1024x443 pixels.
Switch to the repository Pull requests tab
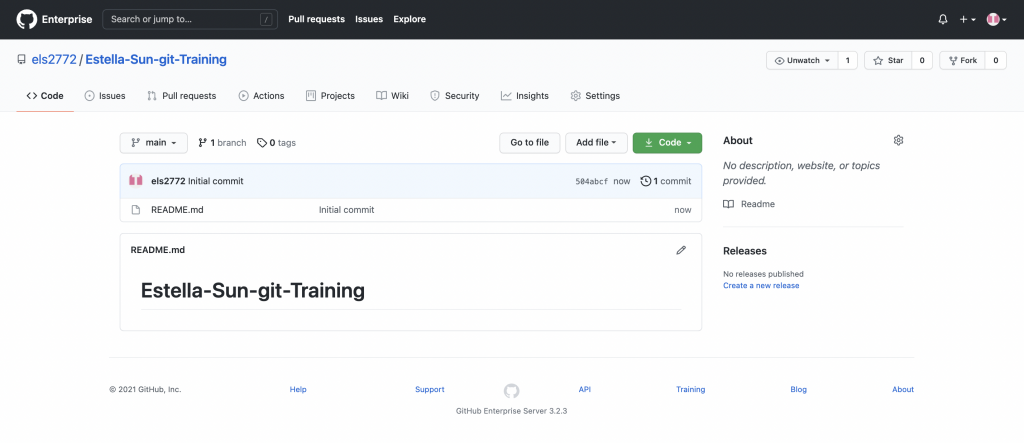tap(182, 95)
